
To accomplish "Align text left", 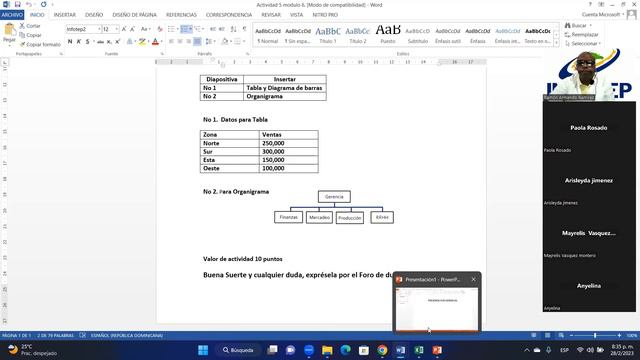I will coord(171,42).
